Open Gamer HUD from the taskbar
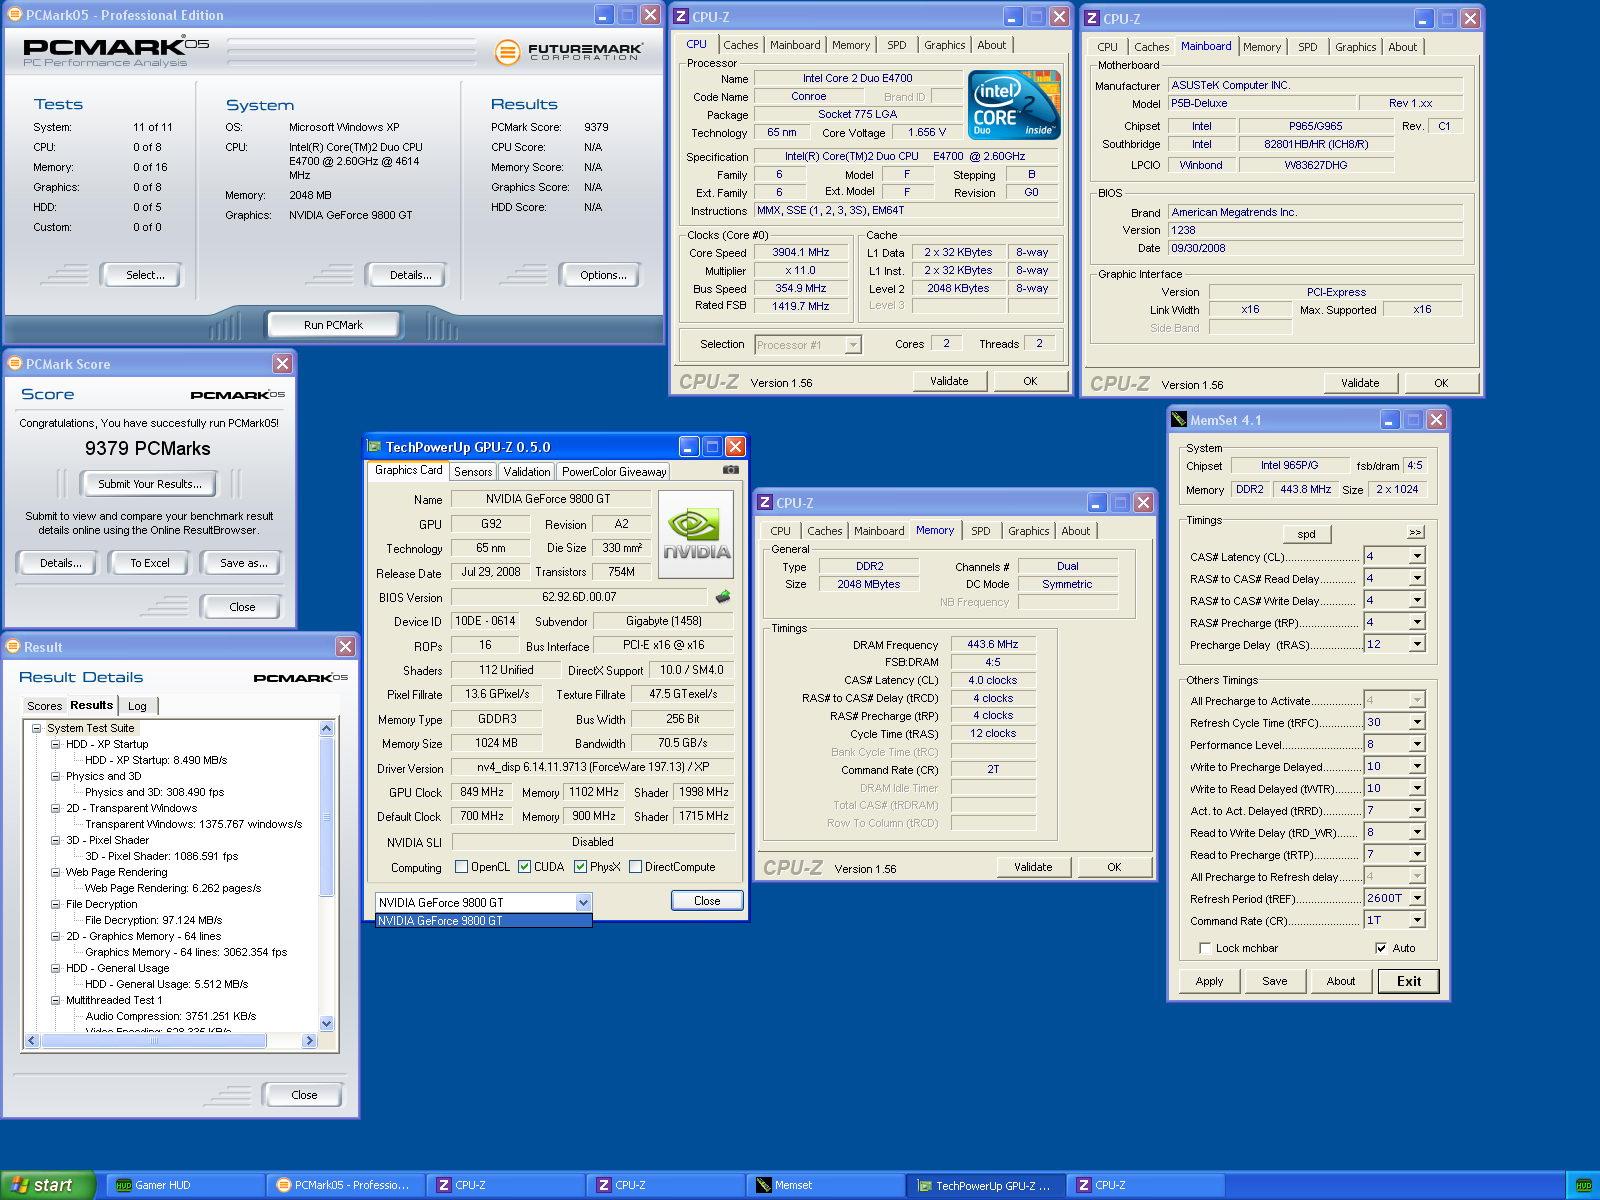This screenshot has width=1600, height=1200. (x=183, y=1185)
